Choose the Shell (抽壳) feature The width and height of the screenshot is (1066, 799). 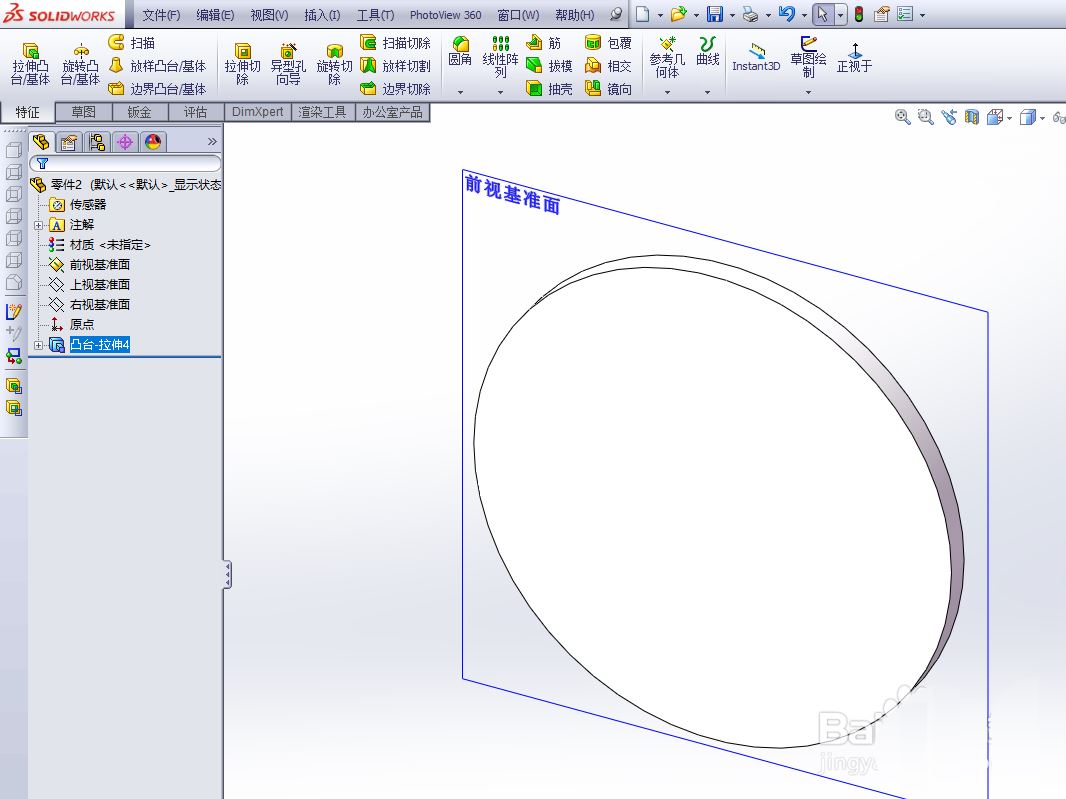pyautogui.click(x=549, y=88)
